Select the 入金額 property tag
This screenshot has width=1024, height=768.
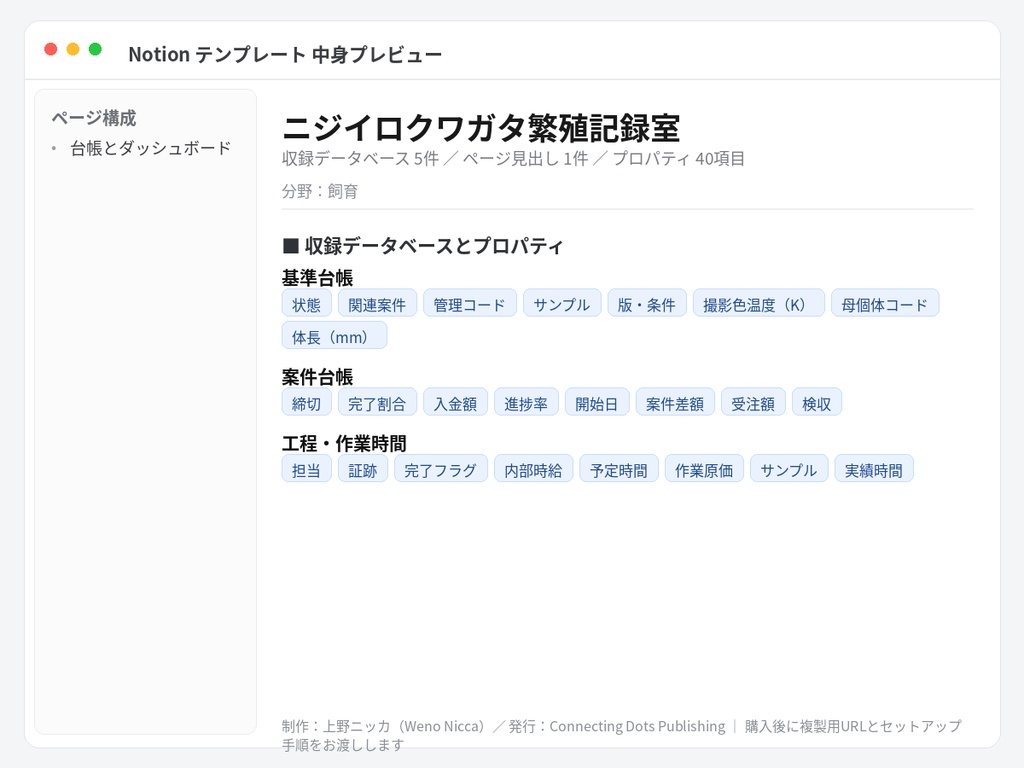(x=456, y=403)
